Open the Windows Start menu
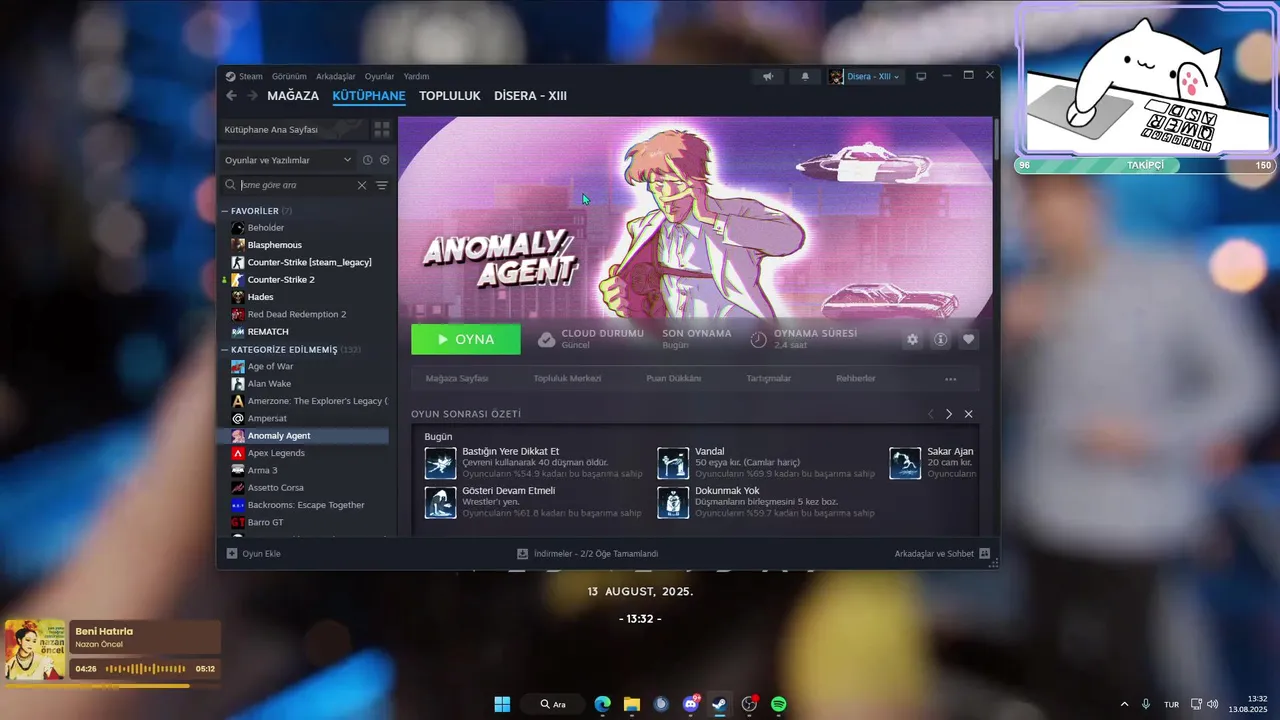1280x720 pixels. tap(502, 704)
